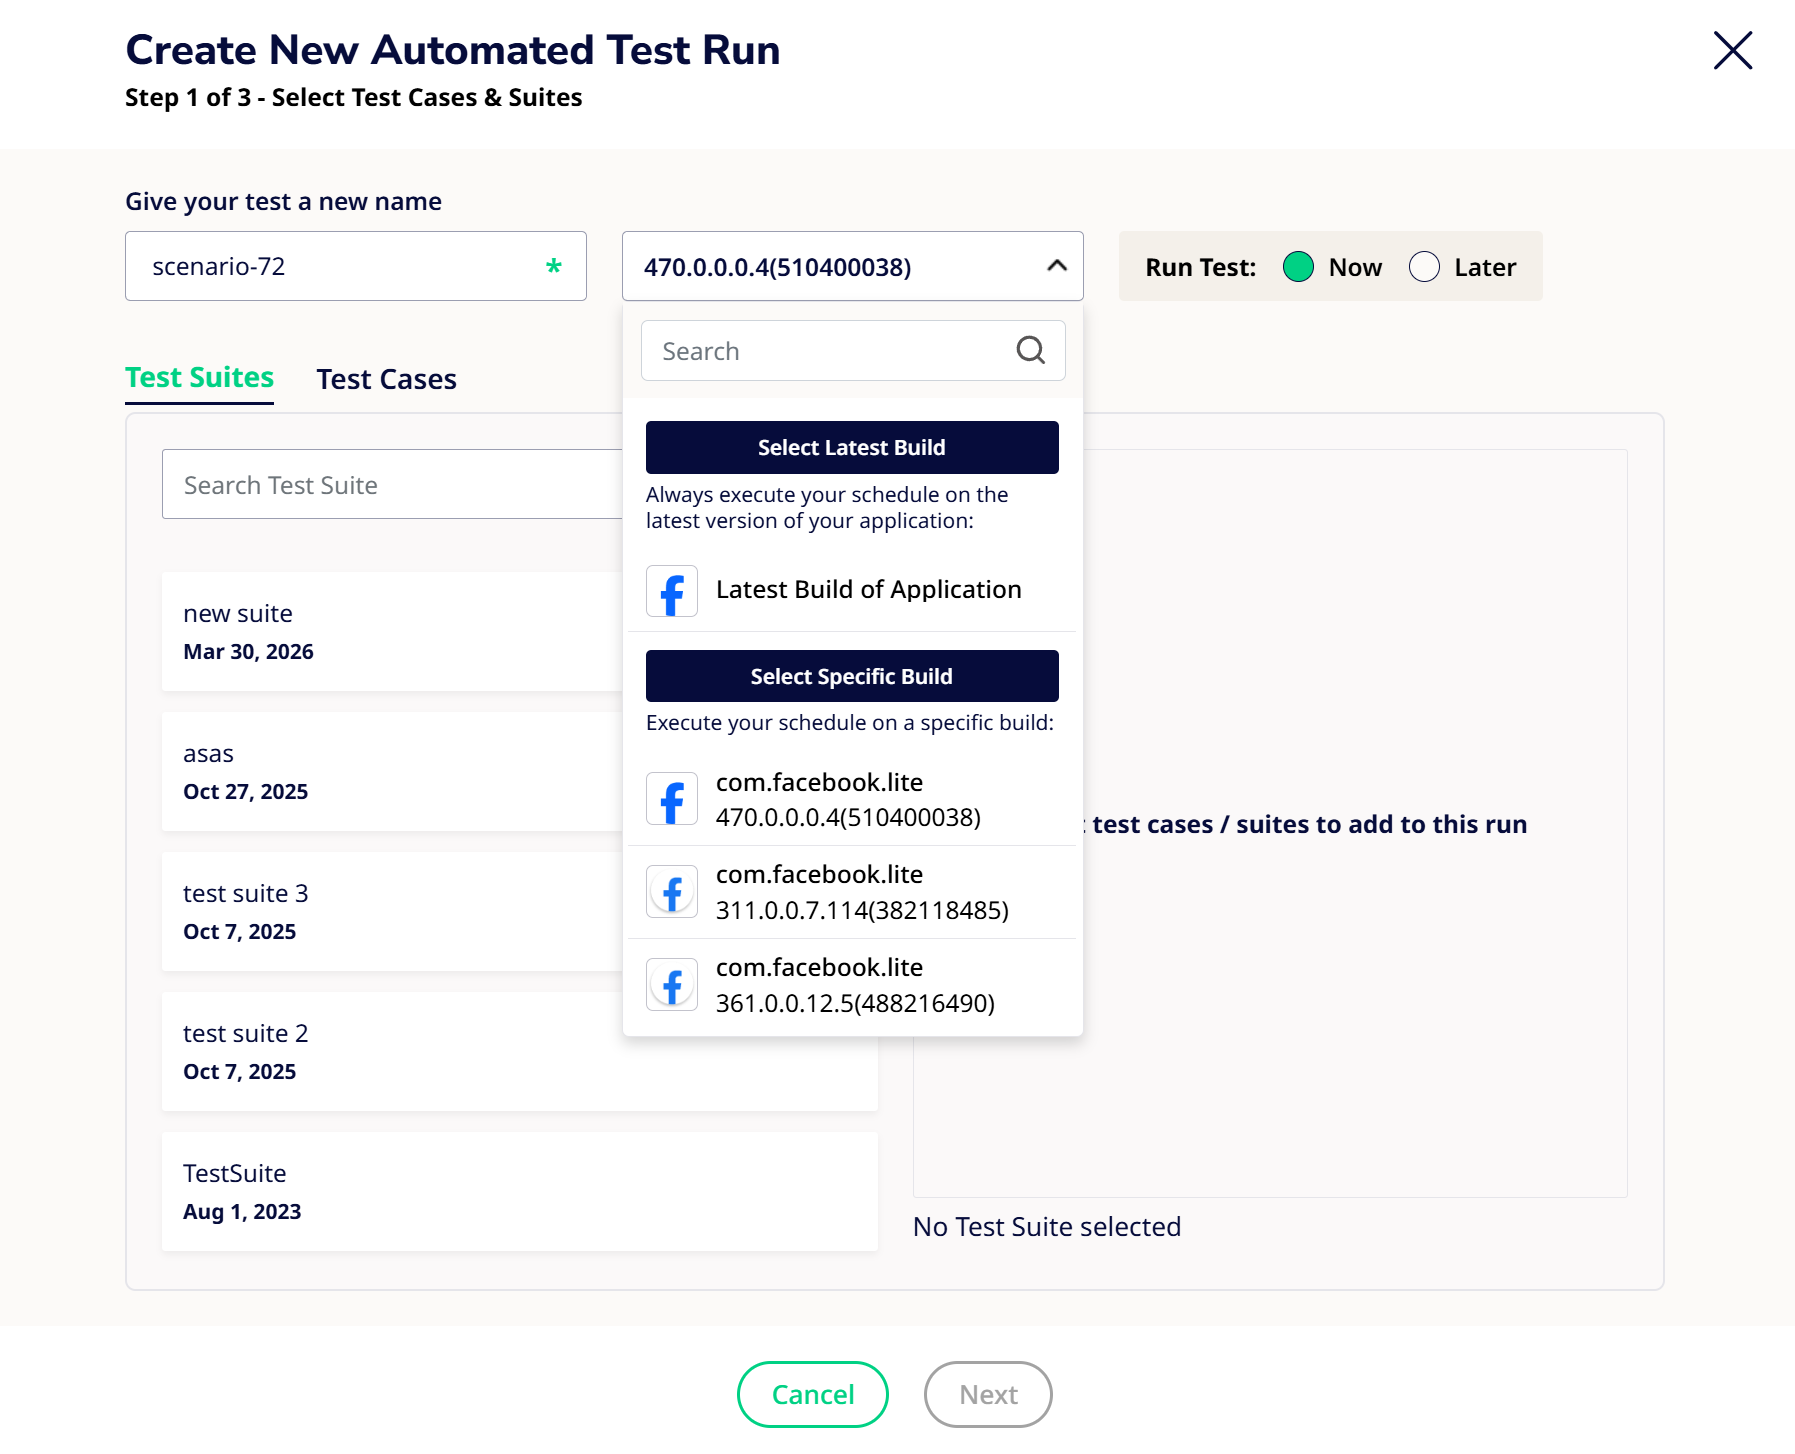Click the magnifier icon in build search
This screenshot has width=1795, height=1454.
click(x=1030, y=350)
